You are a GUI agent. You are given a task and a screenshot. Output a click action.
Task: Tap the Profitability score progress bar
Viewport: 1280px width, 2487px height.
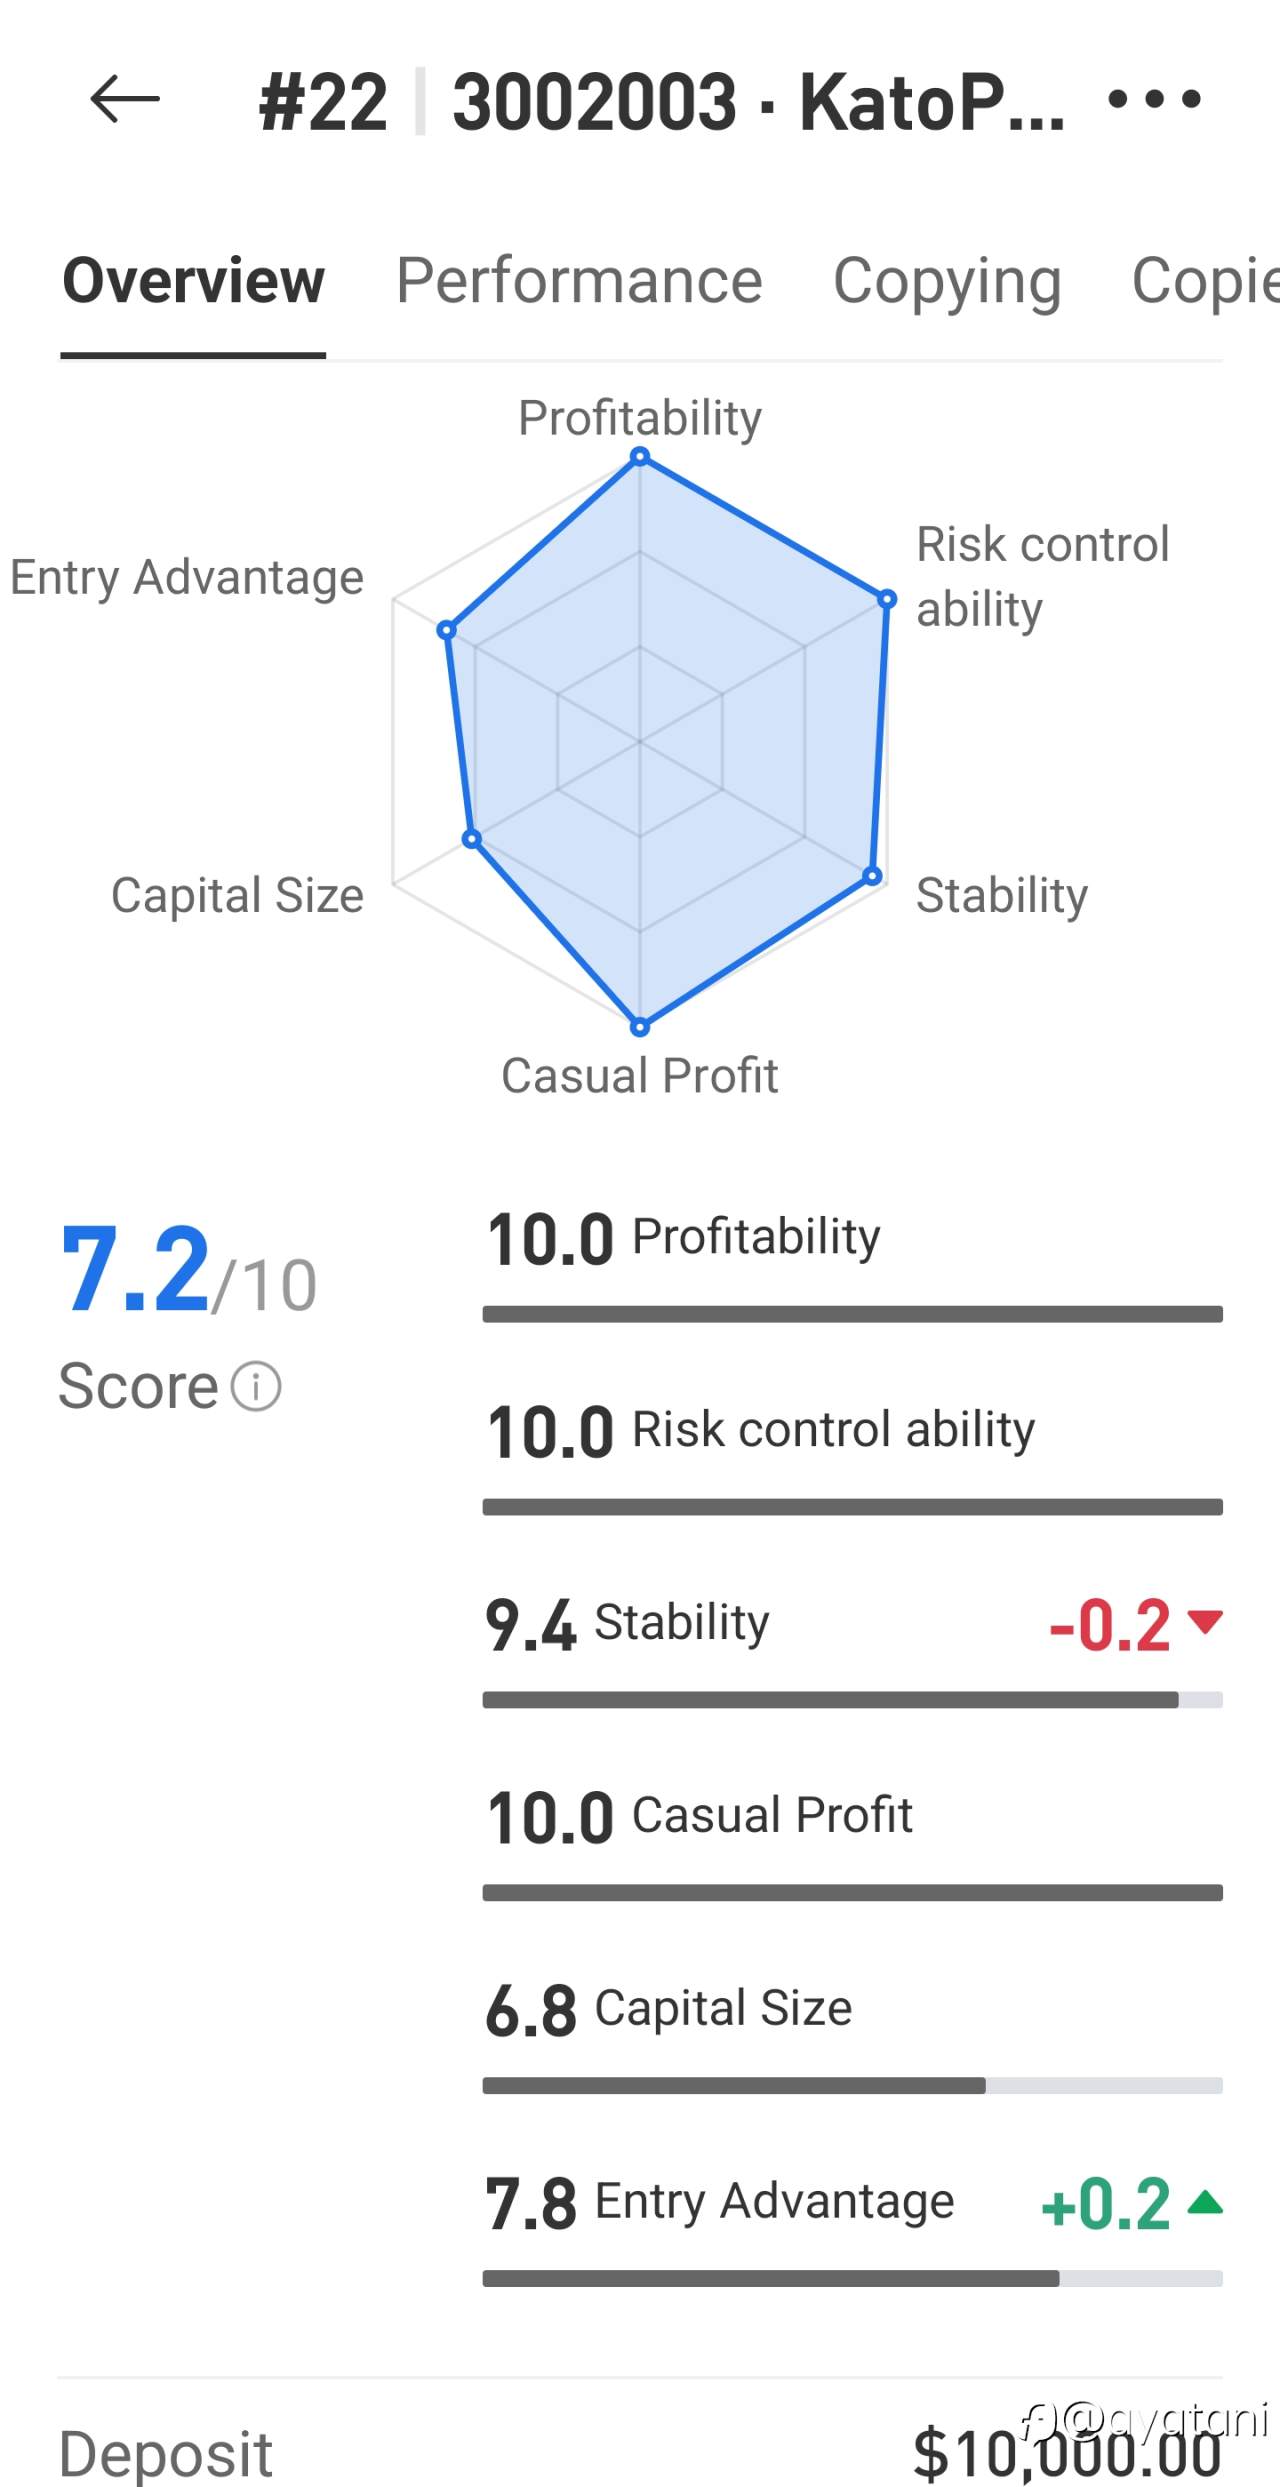click(x=852, y=1314)
